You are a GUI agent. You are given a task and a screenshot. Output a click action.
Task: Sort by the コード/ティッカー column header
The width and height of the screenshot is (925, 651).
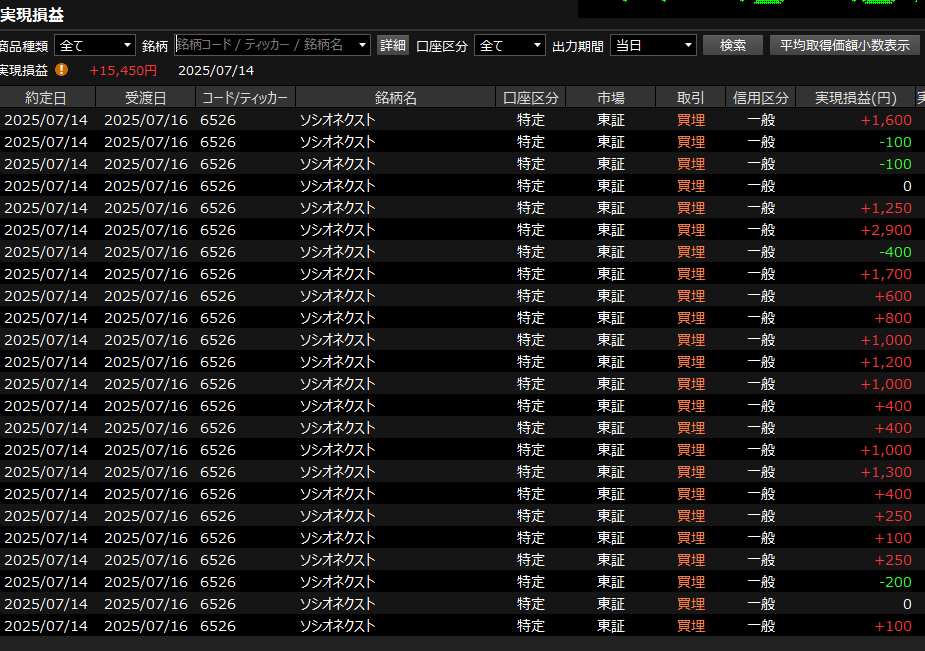(245, 97)
